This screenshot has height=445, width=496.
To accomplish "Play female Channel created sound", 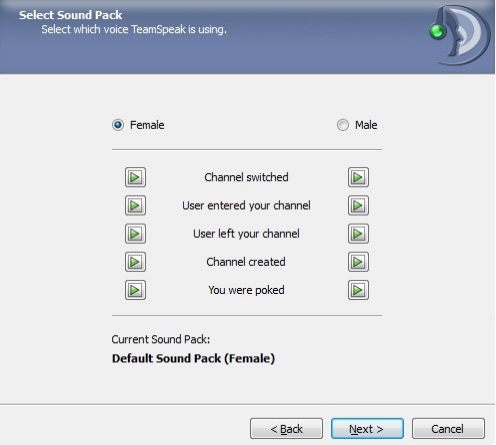I will point(135,262).
